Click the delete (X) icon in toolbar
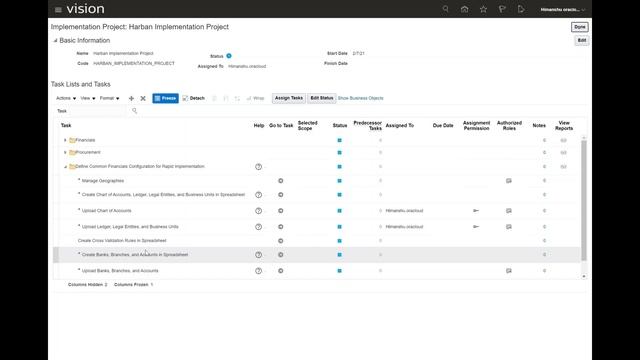Image resolution: width=640 pixels, height=360 pixels. pyautogui.click(x=143, y=98)
